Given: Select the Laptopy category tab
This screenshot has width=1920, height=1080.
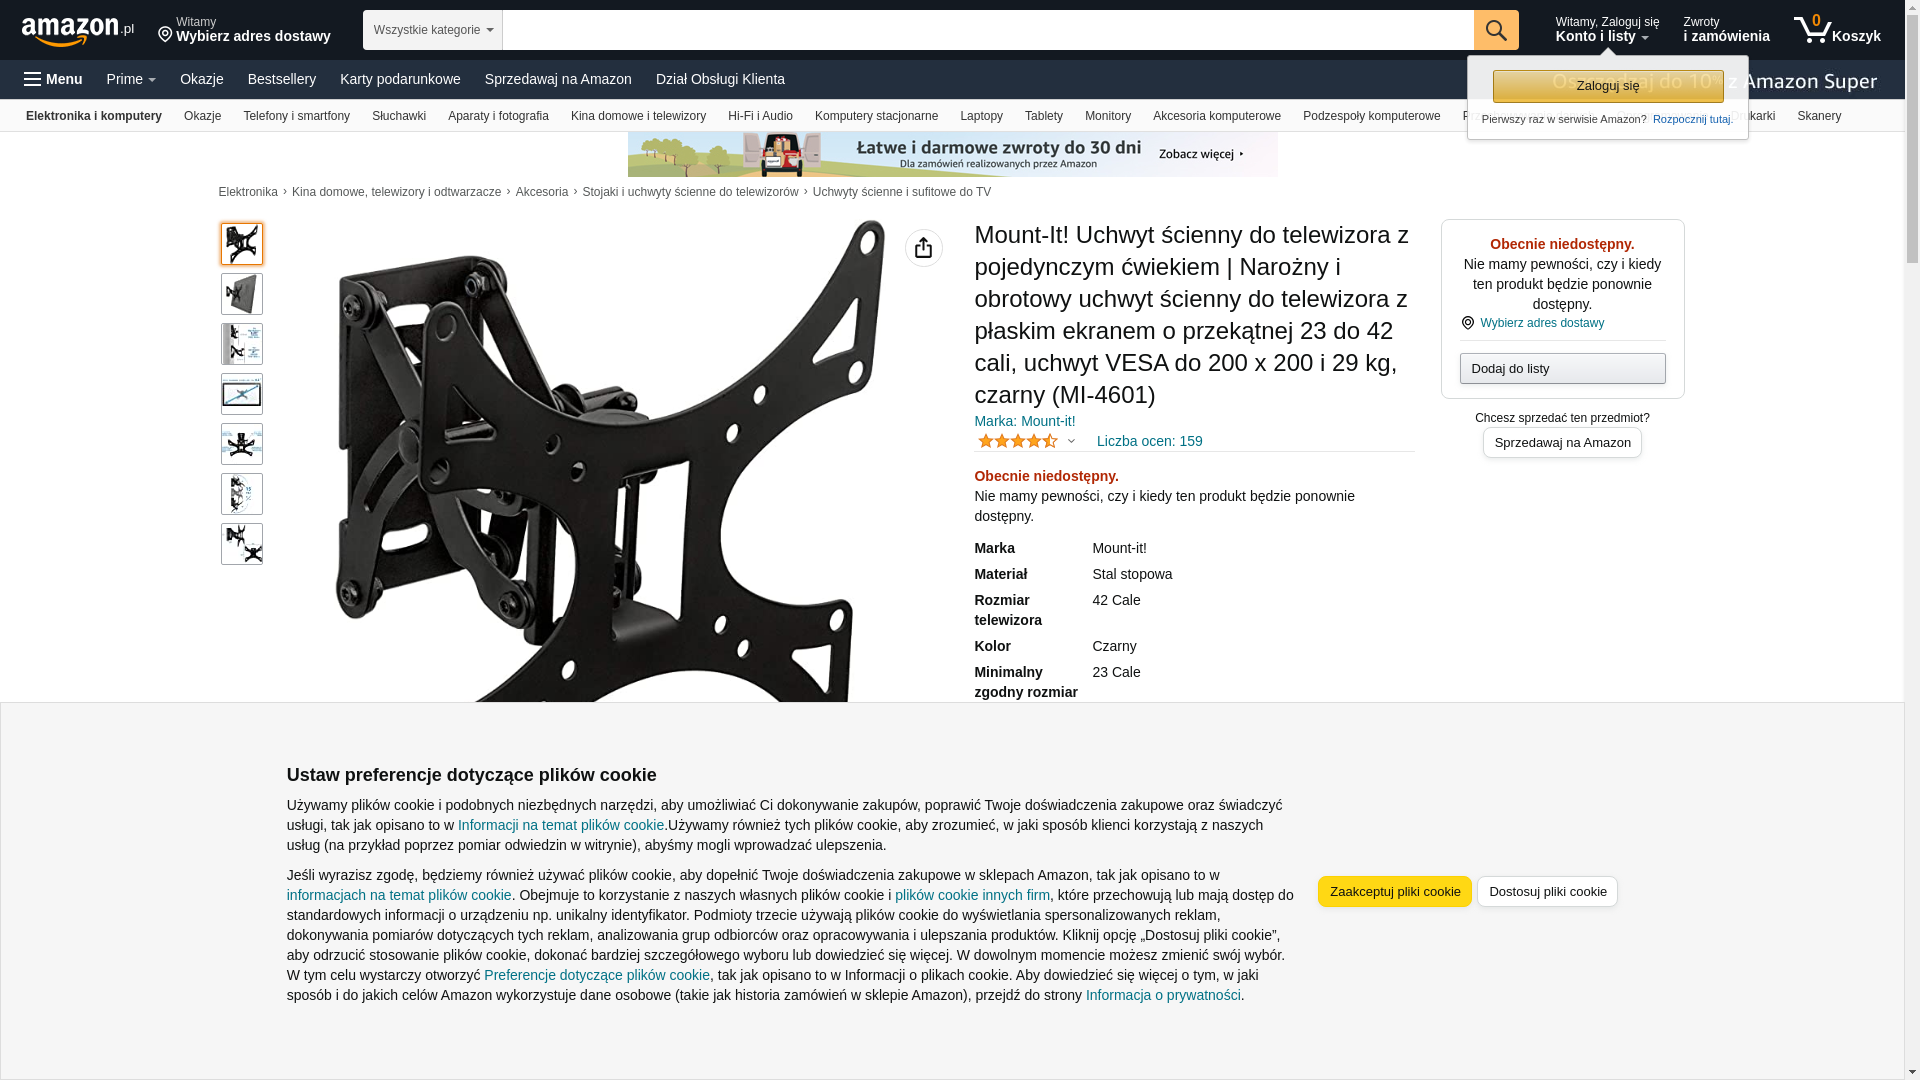Looking at the screenshot, I should [981, 116].
